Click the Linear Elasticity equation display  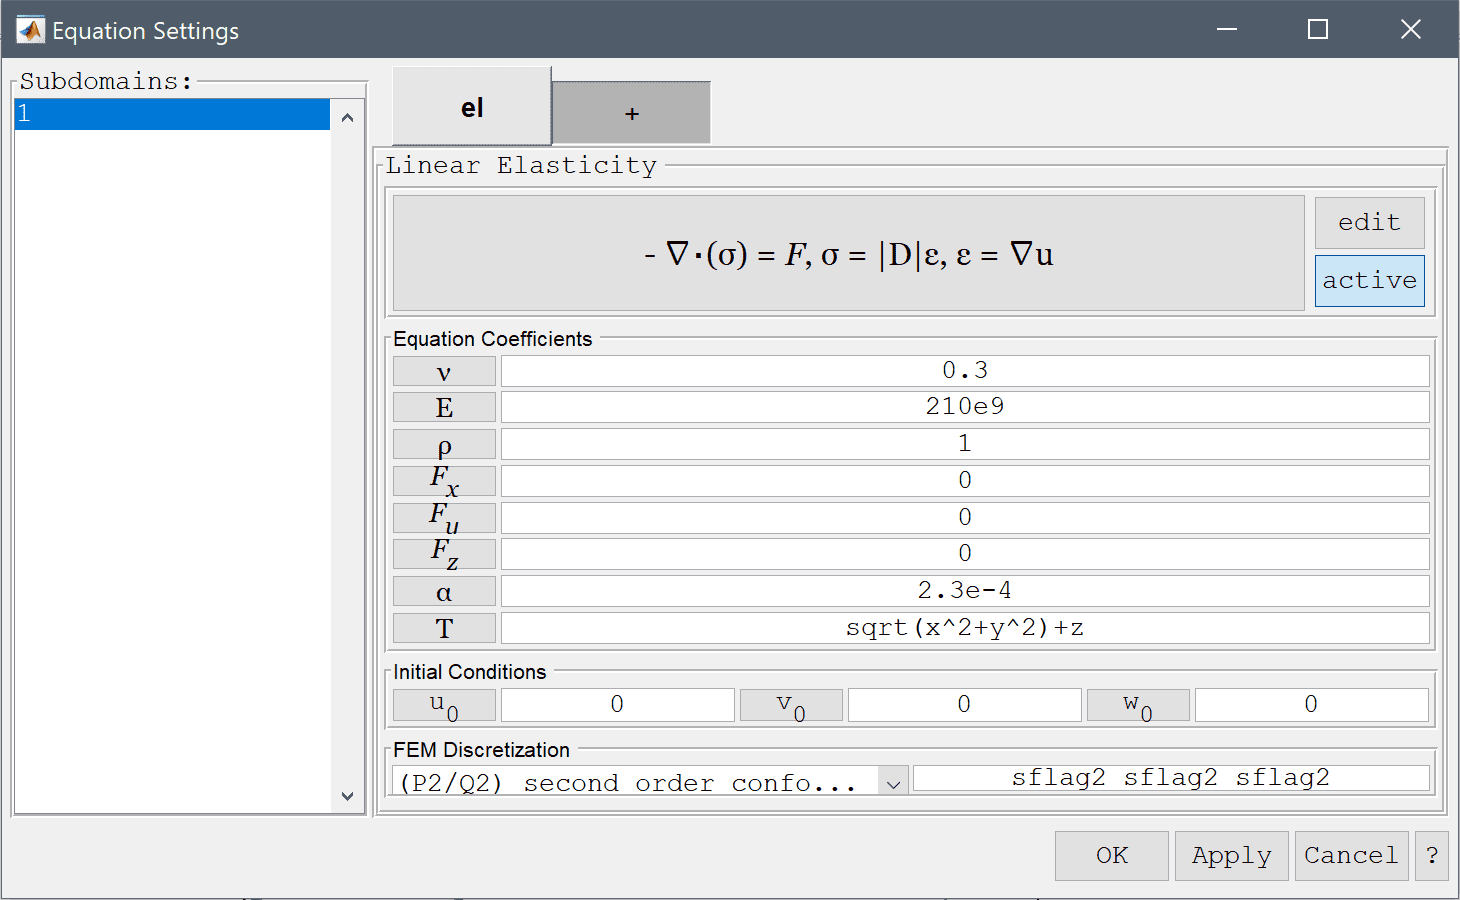click(848, 253)
